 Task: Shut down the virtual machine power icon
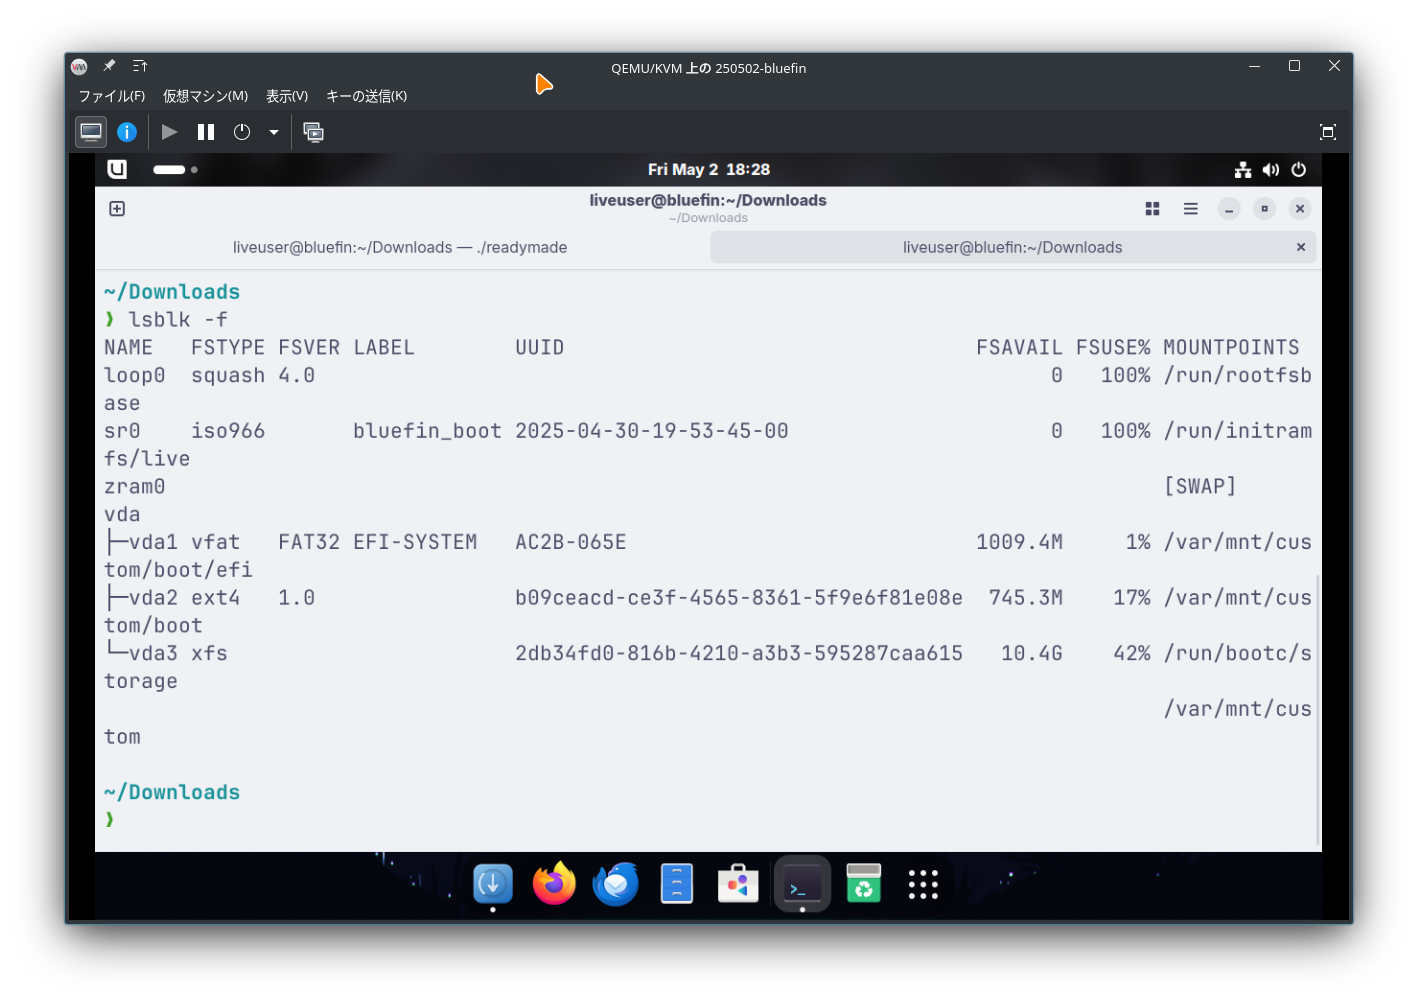click(242, 132)
